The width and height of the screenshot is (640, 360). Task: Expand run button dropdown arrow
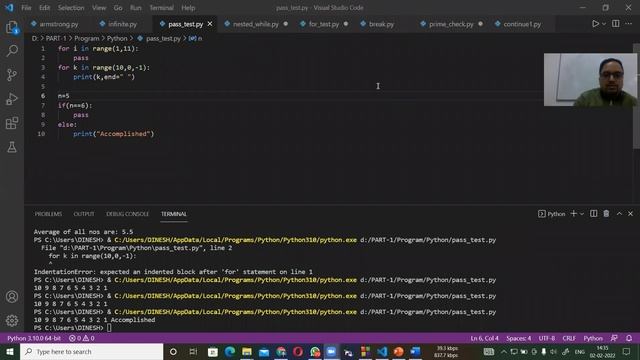point(604,24)
